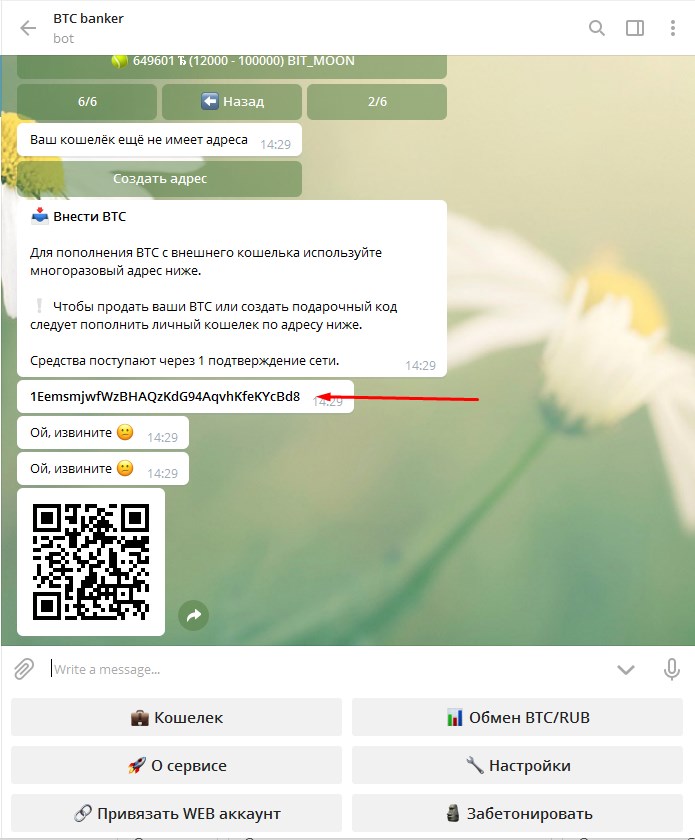Click the back arrow in chat header
This screenshot has width=695, height=840.
(28, 28)
